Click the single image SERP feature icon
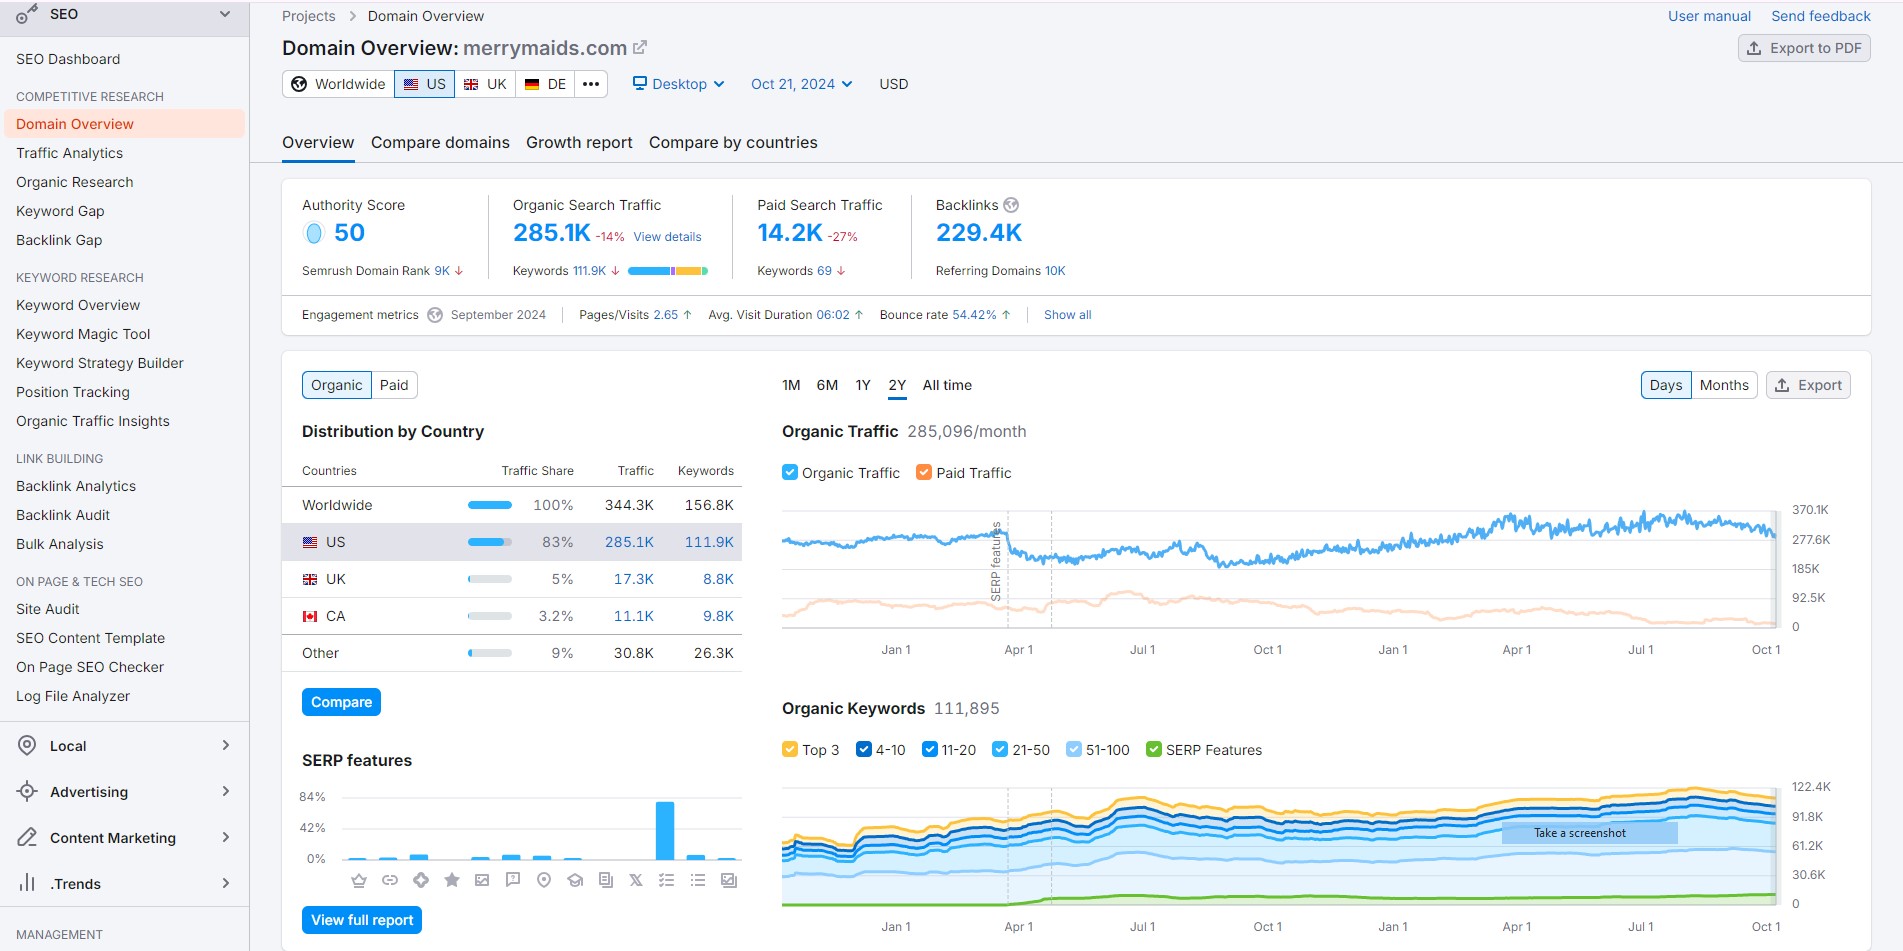The image size is (1903, 951). pos(482,880)
